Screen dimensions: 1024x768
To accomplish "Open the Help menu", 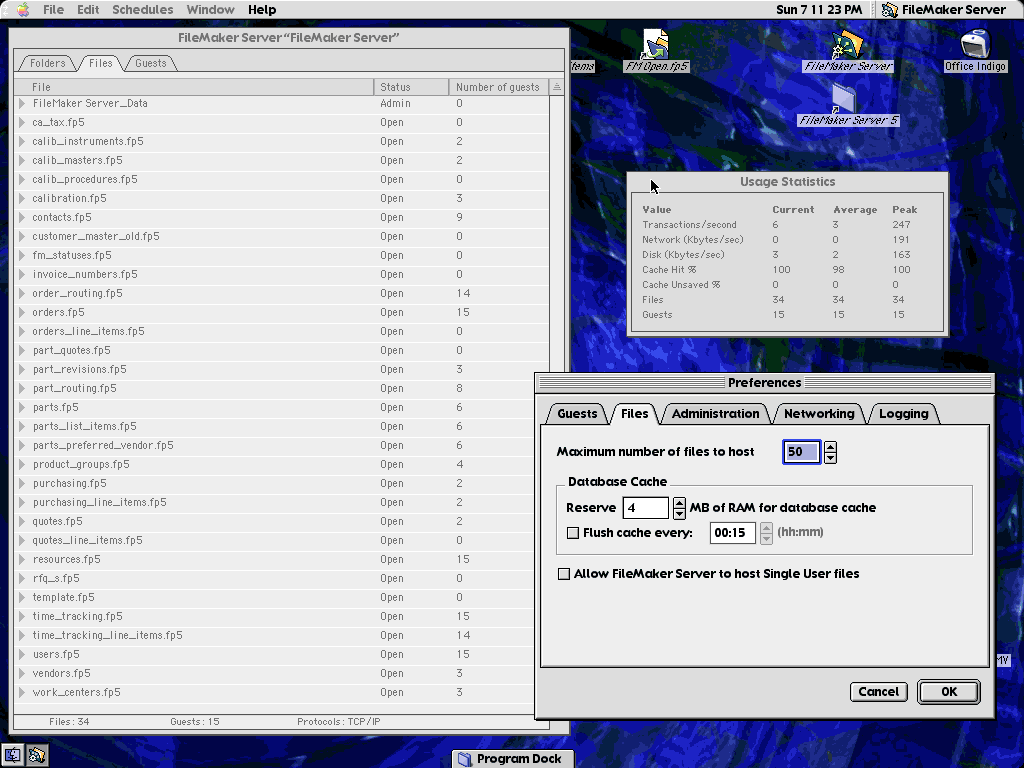I will (262, 10).
